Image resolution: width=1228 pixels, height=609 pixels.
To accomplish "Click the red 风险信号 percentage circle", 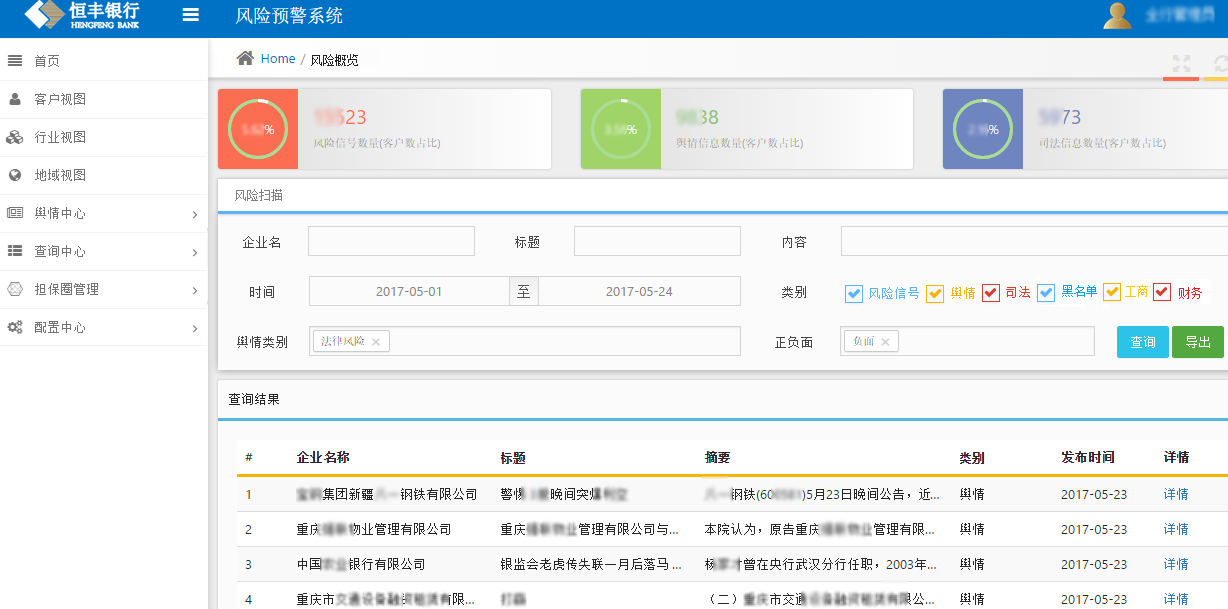I will (257, 129).
